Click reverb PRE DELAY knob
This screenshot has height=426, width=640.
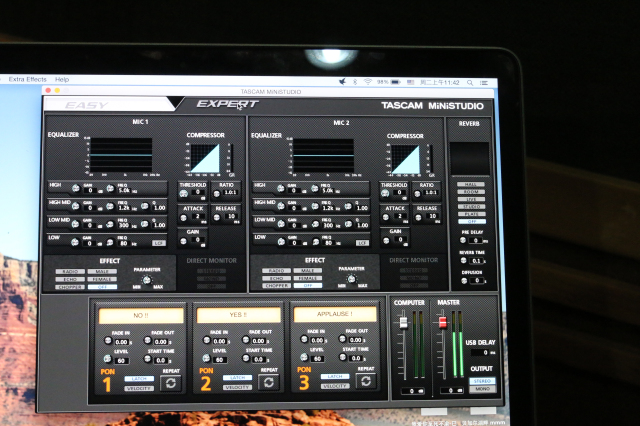pos(463,240)
